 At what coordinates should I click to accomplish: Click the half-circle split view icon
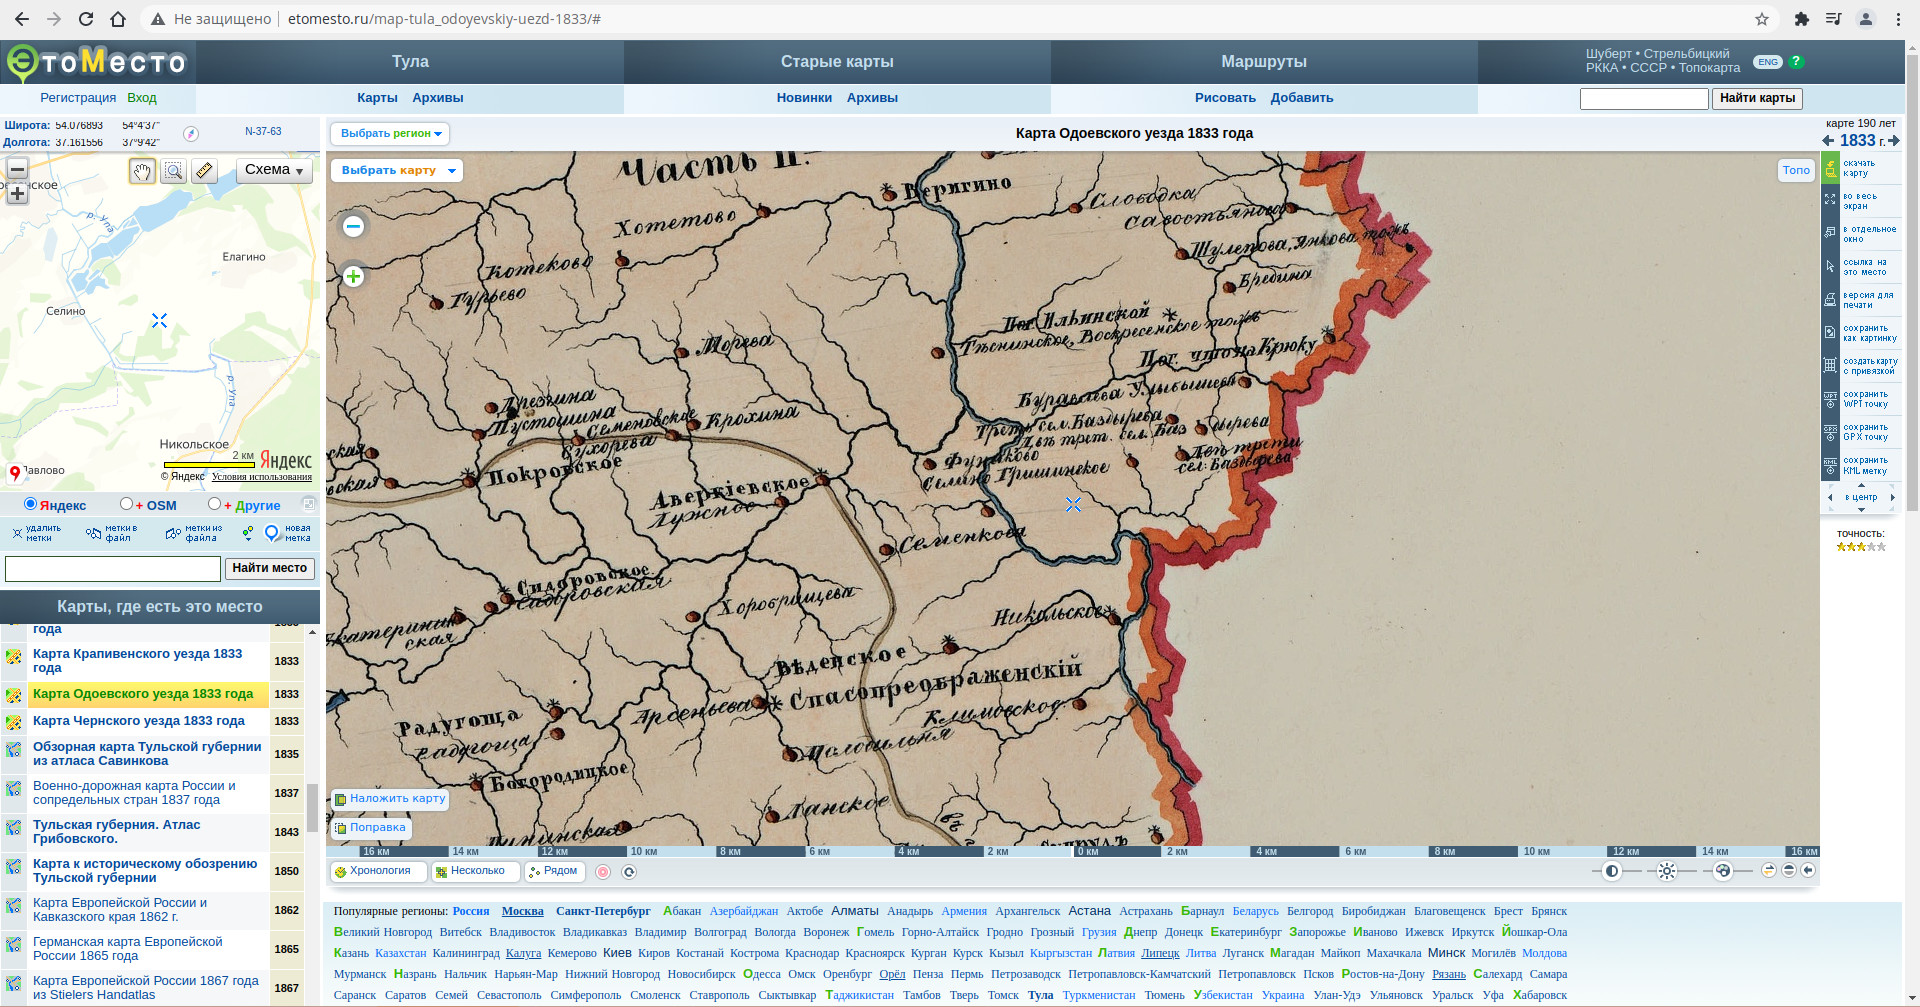1789,871
